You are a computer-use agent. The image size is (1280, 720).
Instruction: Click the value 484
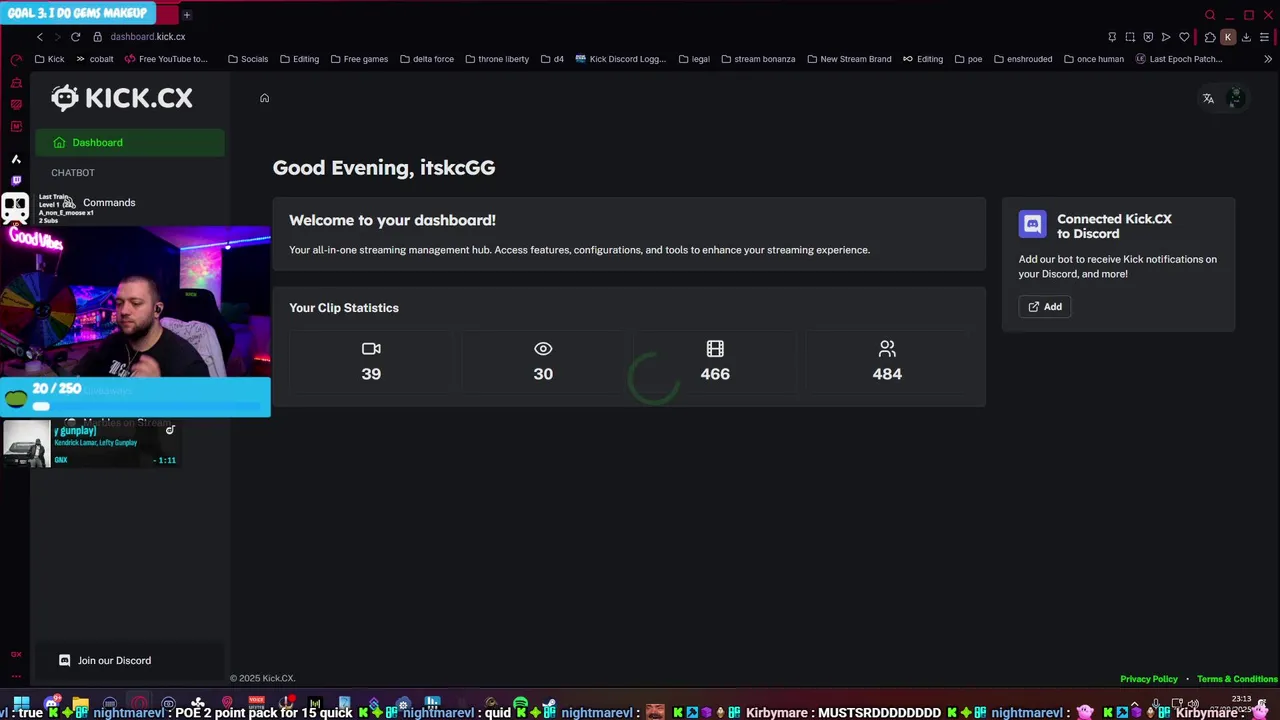887,374
